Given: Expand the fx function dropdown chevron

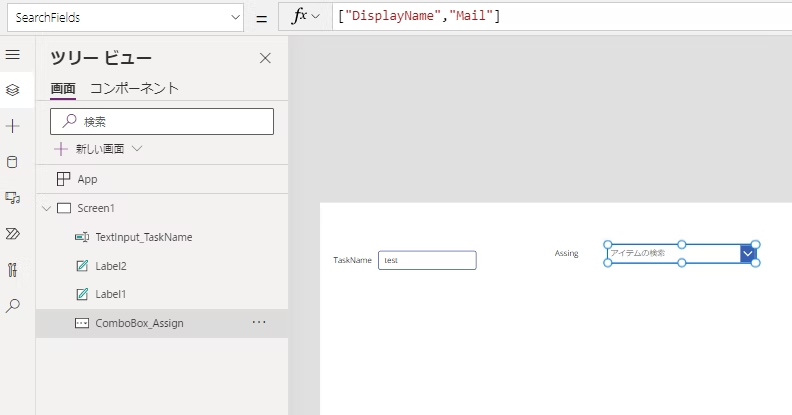Looking at the screenshot, I should [317, 17].
